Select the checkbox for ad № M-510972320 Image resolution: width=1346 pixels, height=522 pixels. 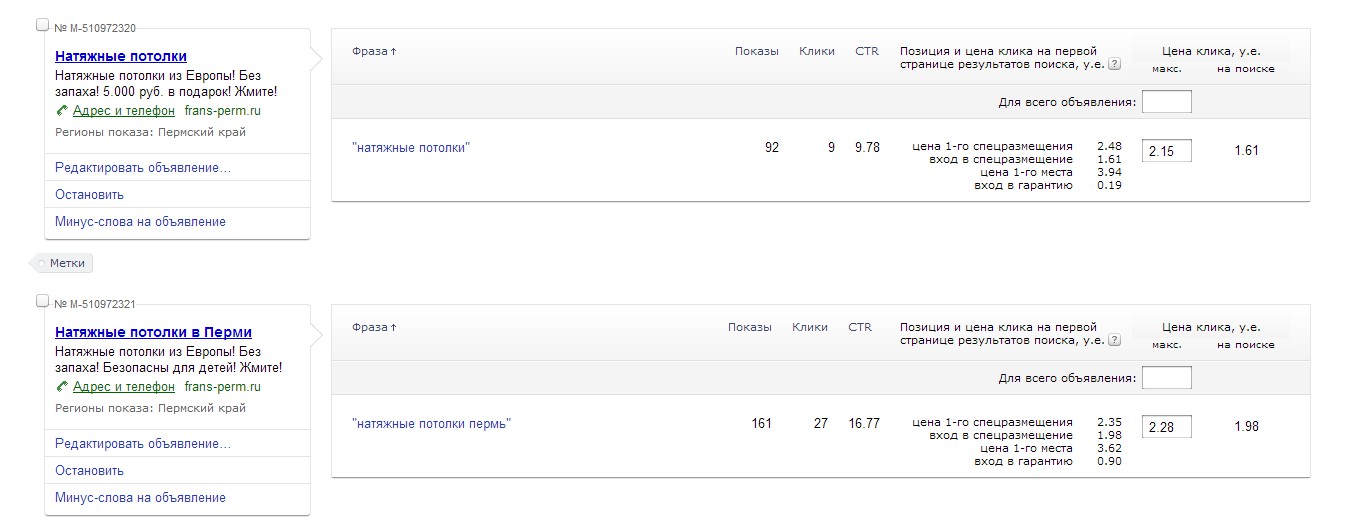coord(42,25)
